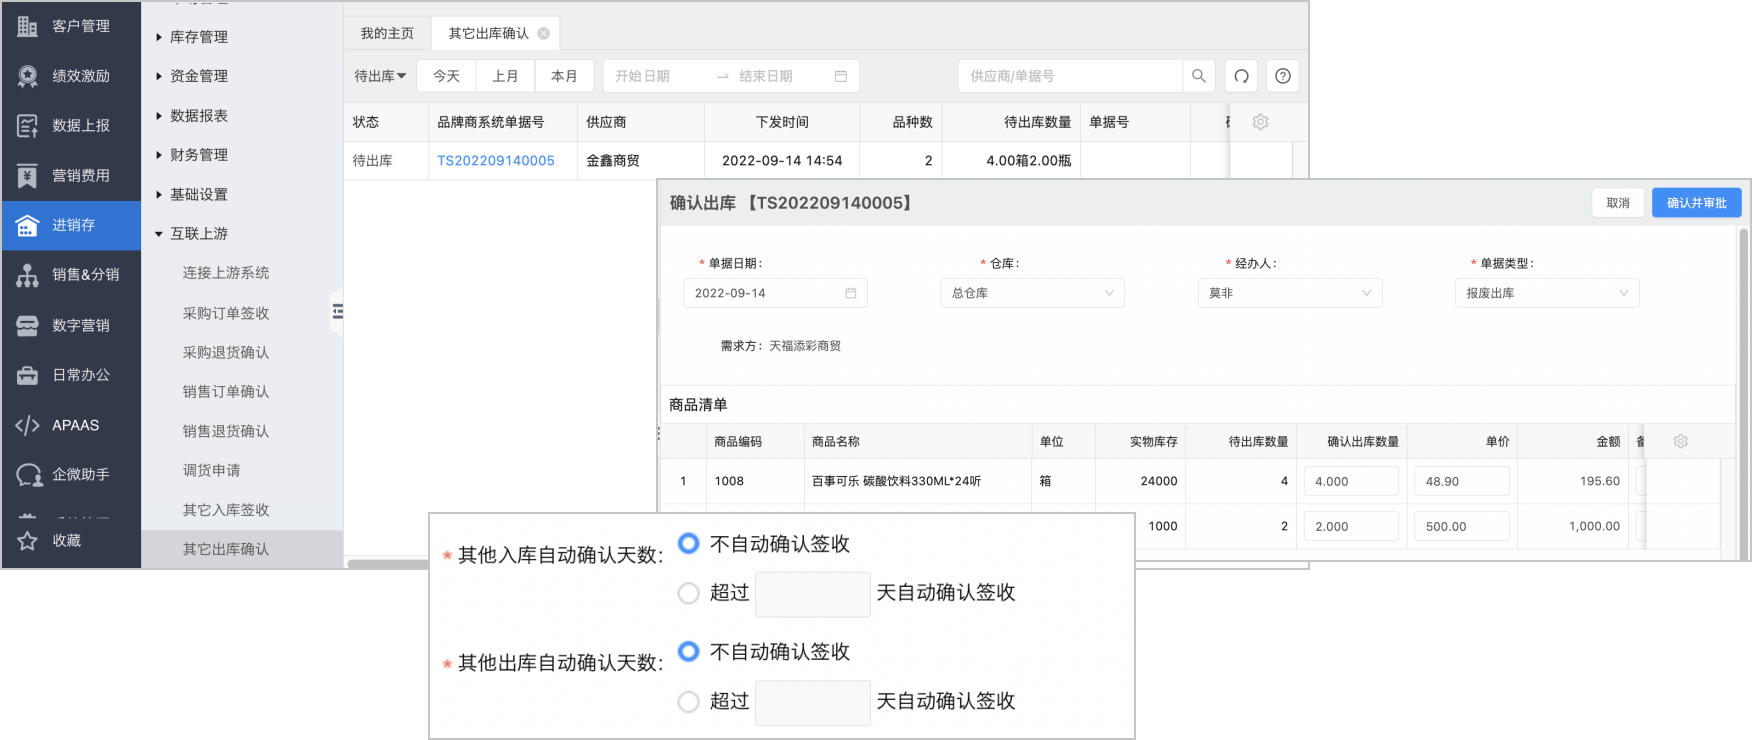This screenshot has width=1752, height=740.
Task: Open 营销费用 sidebar icon
Action: [x=28, y=176]
